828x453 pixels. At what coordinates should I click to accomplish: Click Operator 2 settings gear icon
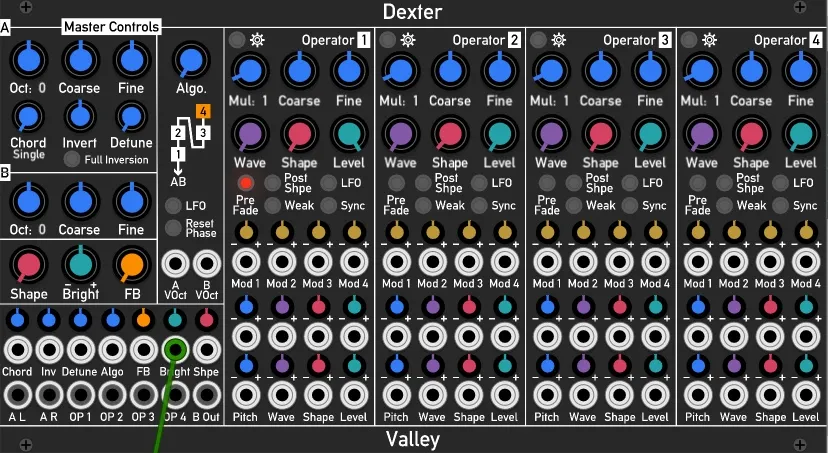click(x=408, y=40)
